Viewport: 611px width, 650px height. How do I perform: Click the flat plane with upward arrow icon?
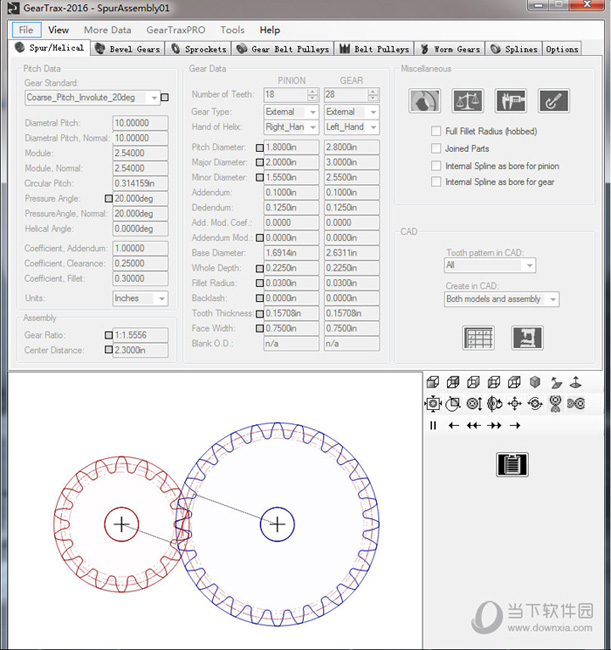click(x=576, y=382)
